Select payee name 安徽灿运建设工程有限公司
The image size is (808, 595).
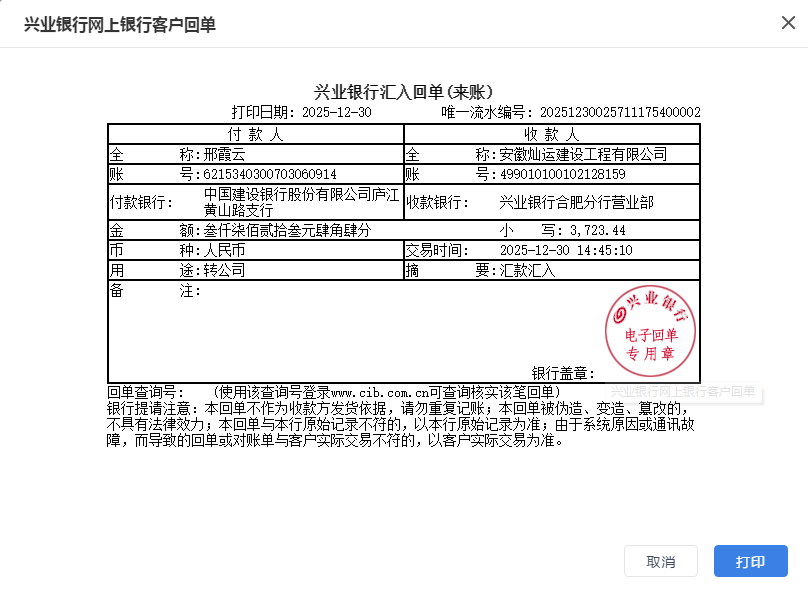click(x=583, y=155)
